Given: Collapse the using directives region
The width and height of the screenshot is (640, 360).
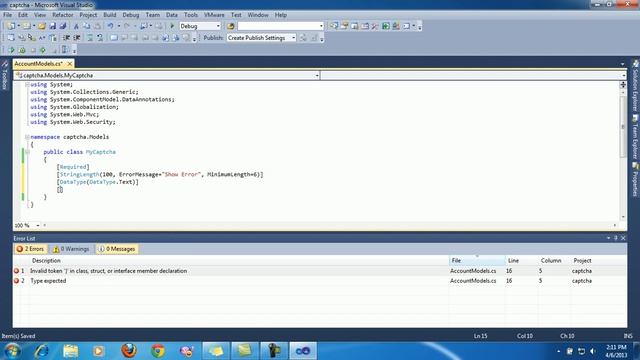Looking at the screenshot, I should [27, 84].
